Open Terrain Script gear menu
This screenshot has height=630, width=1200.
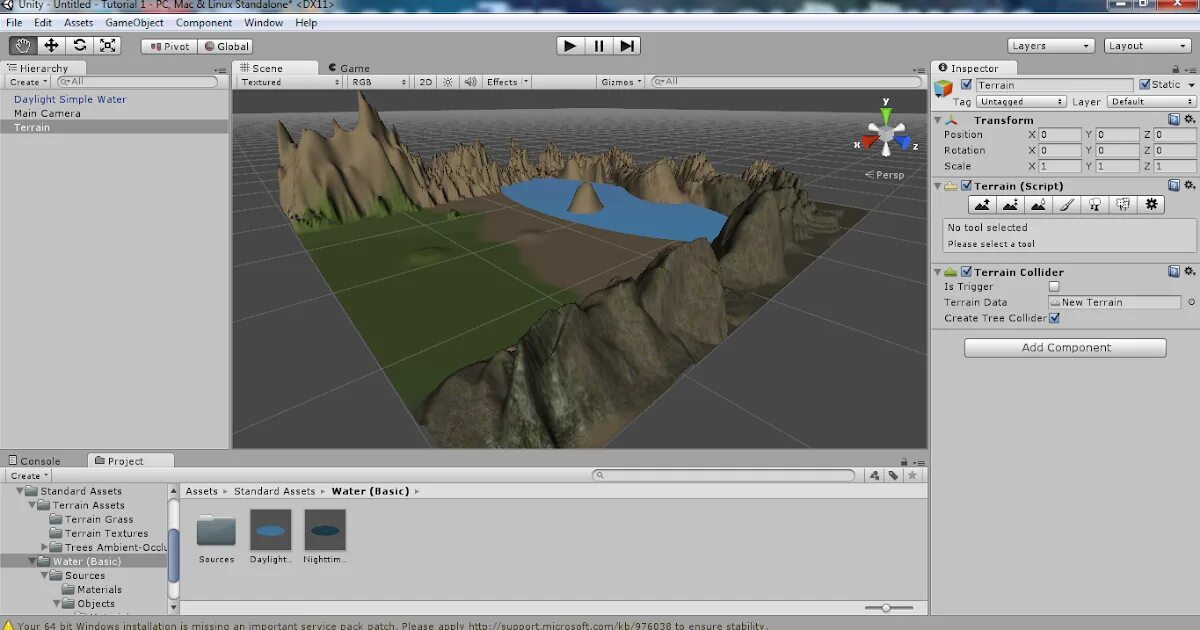(x=1190, y=186)
